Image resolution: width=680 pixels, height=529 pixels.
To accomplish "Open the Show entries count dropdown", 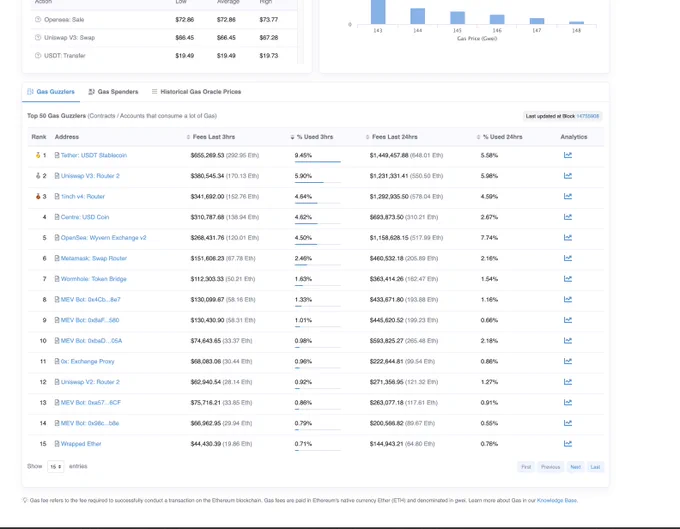I will [x=56, y=467].
